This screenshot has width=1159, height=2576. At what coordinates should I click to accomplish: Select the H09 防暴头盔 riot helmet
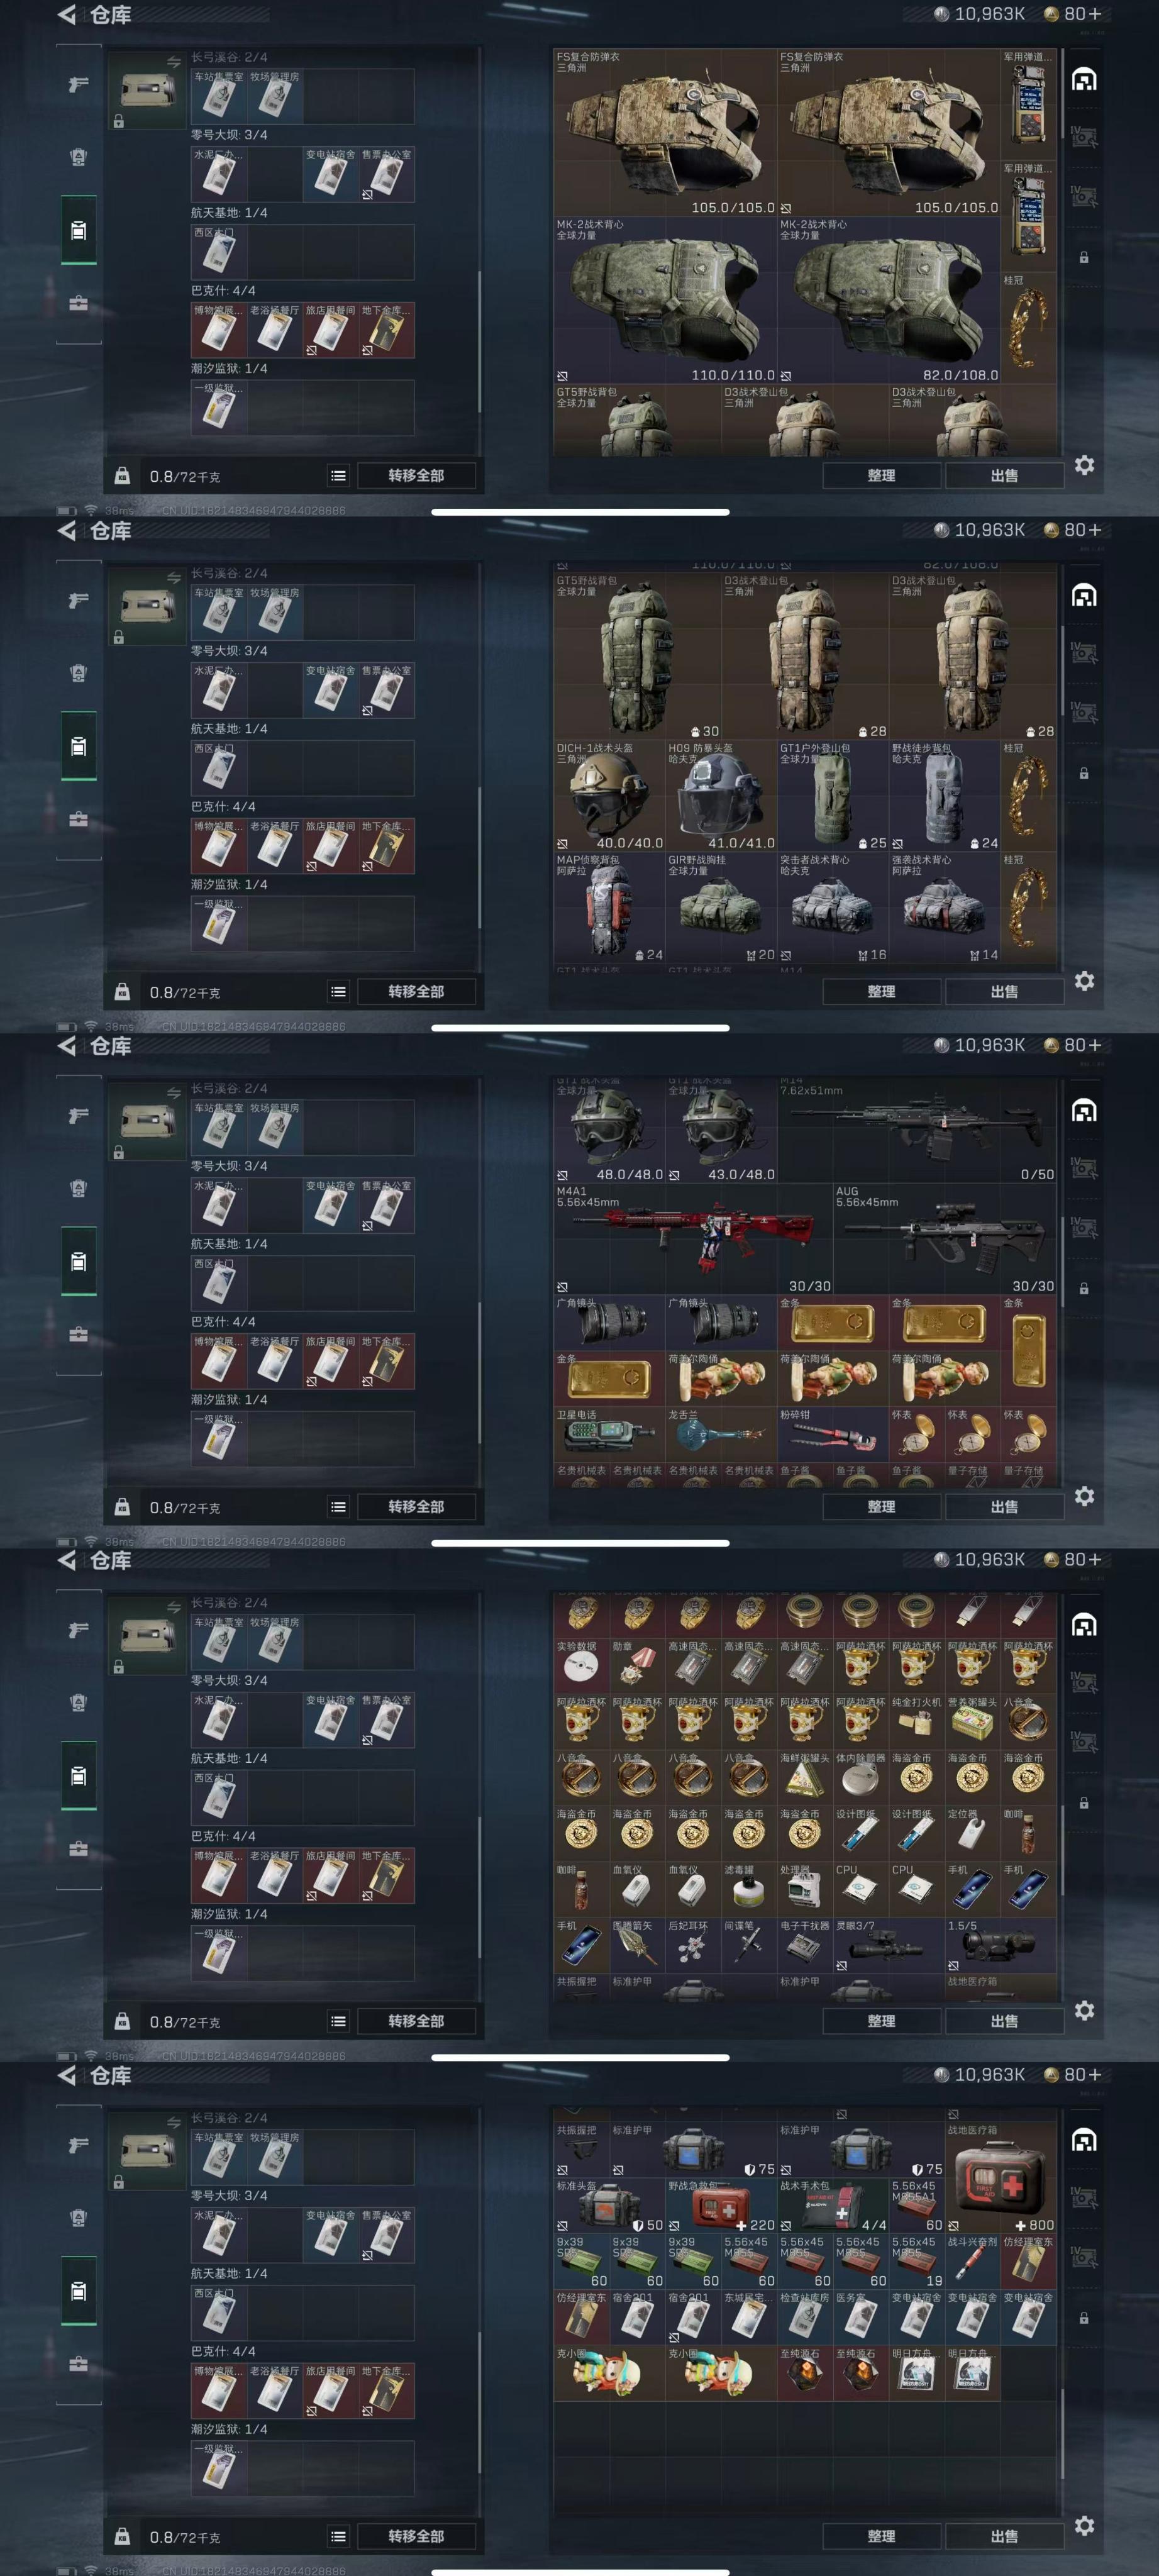[721, 796]
